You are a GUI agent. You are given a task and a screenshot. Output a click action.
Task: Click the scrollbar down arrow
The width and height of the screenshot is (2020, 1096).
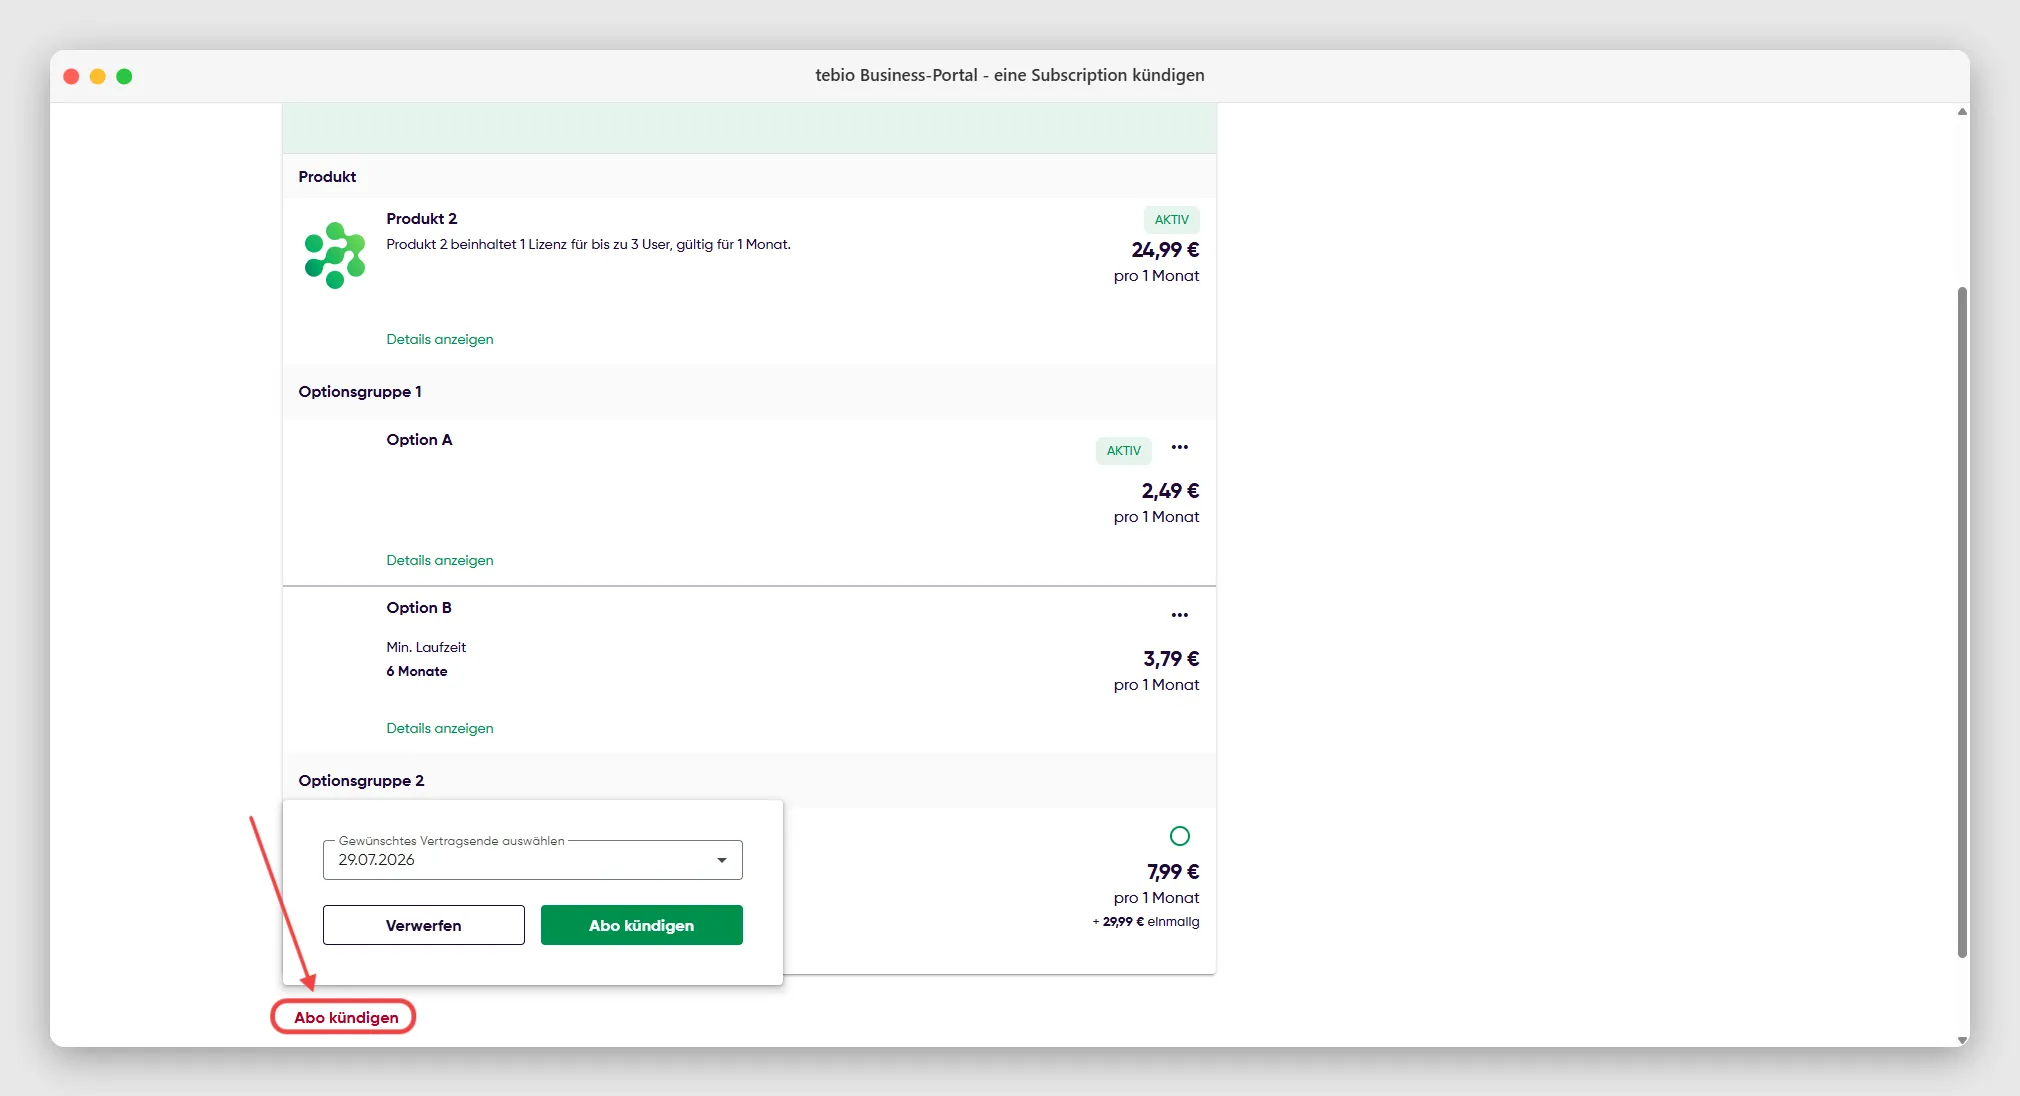1962,1040
